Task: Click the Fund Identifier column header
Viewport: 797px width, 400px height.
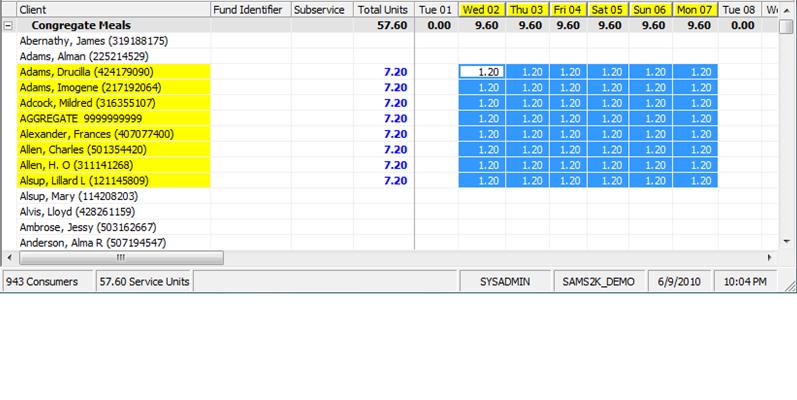Action: pyautogui.click(x=251, y=9)
